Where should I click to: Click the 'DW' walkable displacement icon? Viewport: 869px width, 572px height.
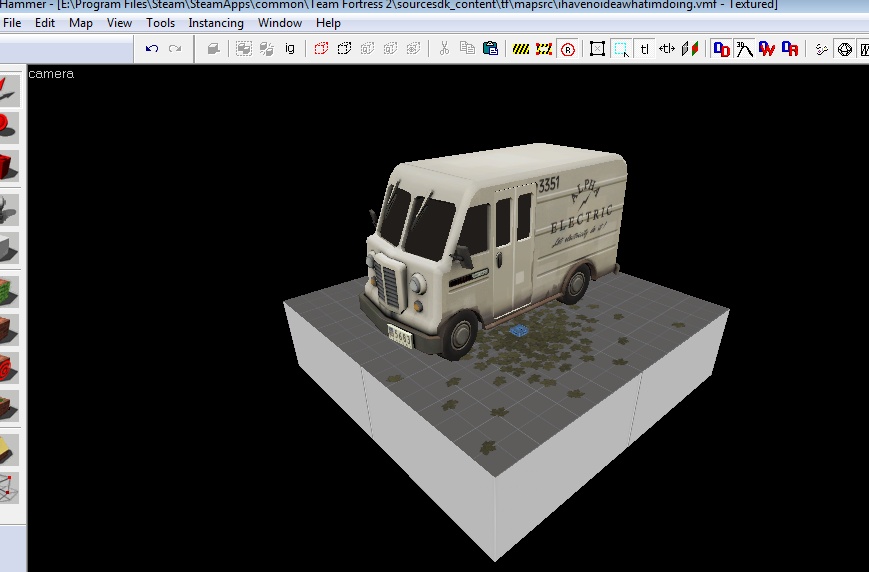(767, 49)
